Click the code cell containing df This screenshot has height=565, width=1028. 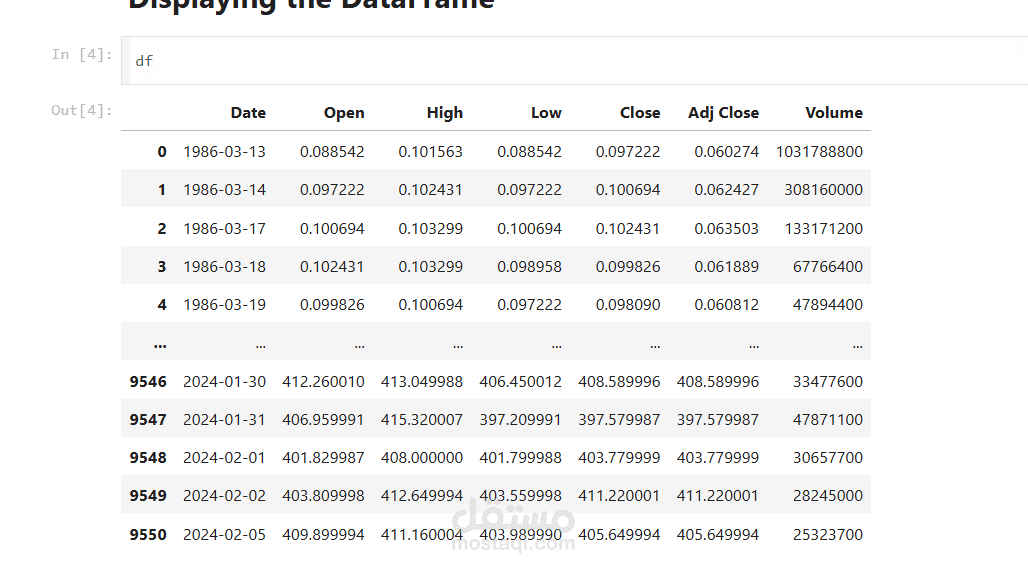(575, 60)
